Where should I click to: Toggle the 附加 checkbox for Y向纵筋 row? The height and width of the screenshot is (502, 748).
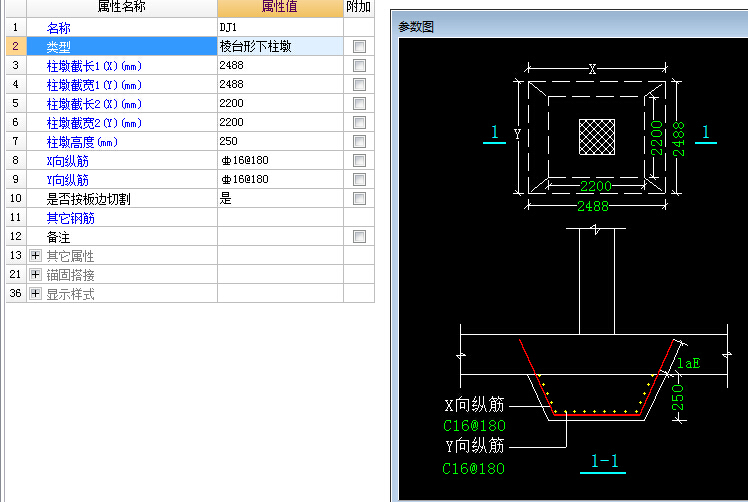pyautogui.click(x=359, y=180)
